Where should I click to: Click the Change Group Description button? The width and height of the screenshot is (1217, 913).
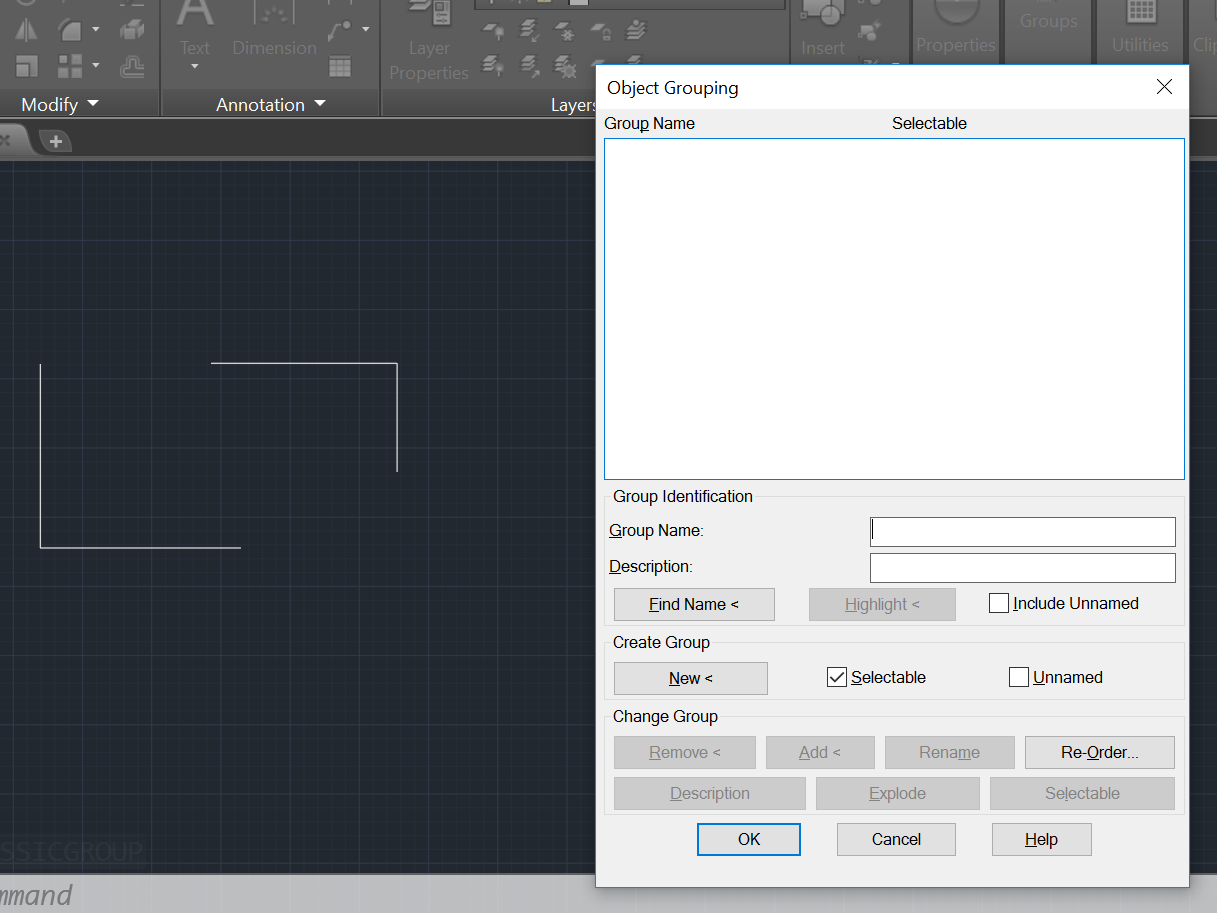[710, 793]
